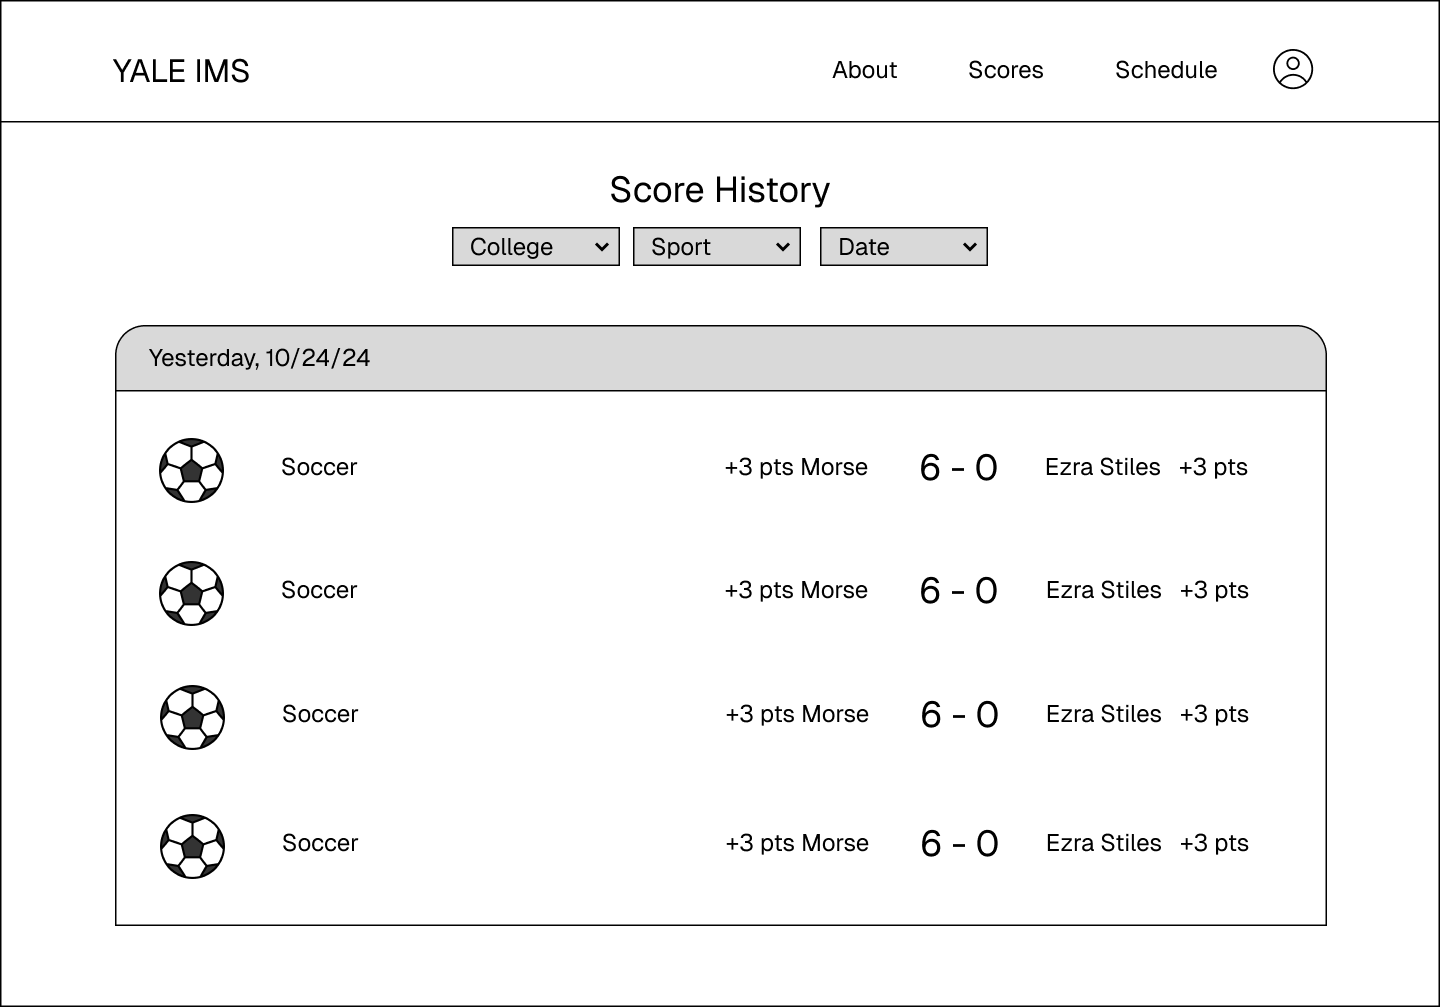The height and width of the screenshot is (1007, 1440).
Task: Click the soccer ball icon in third row
Action: click(x=192, y=717)
